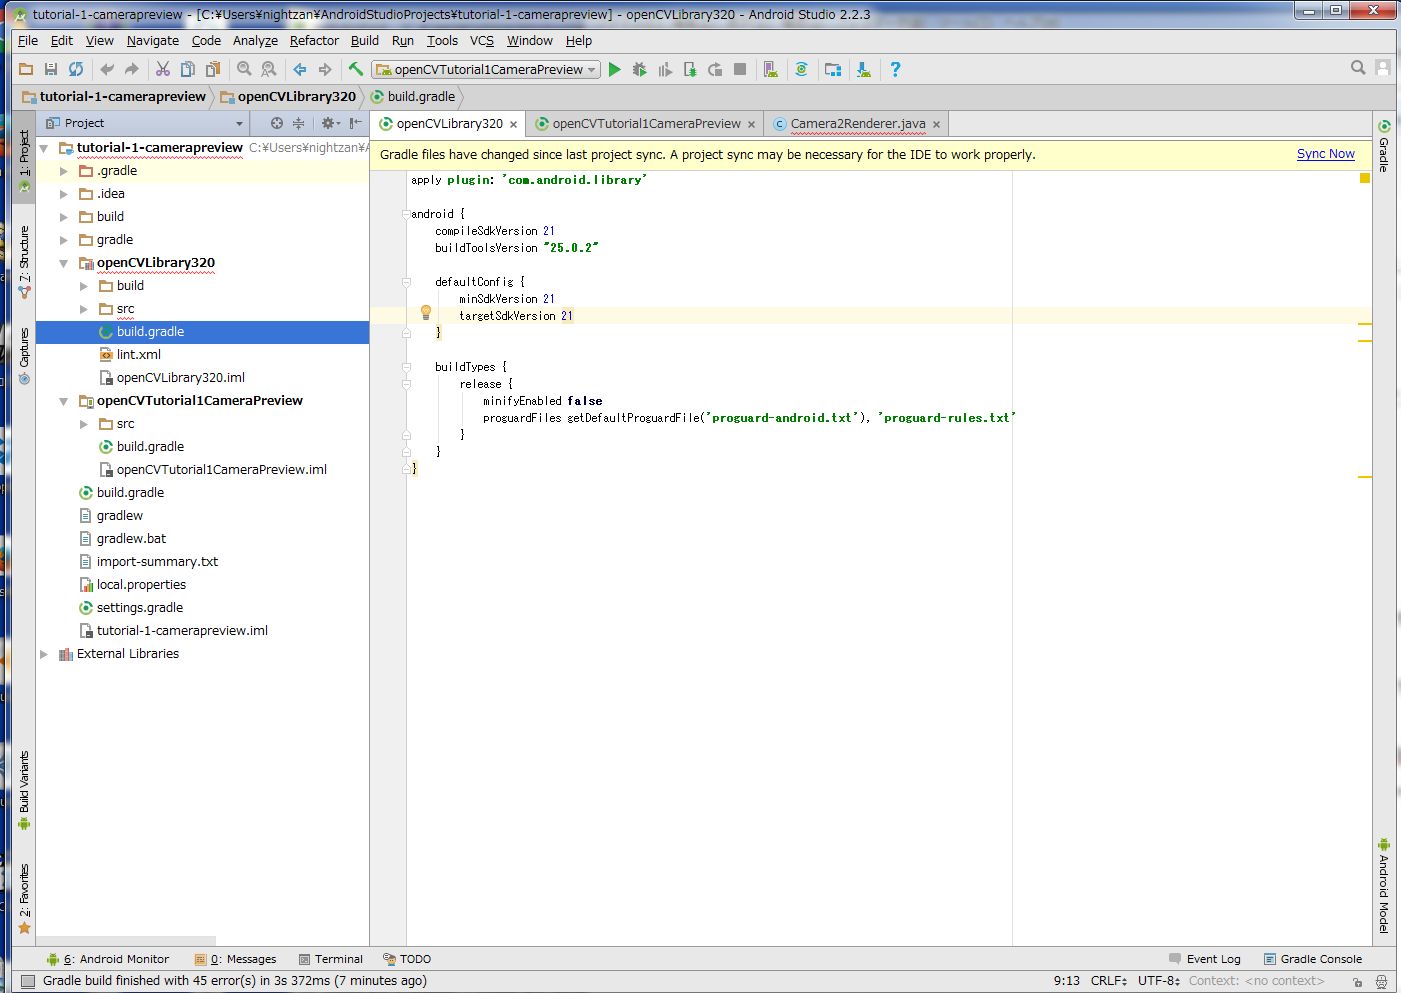Click the Search Everywhere magnifier icon

(1358, 67)
